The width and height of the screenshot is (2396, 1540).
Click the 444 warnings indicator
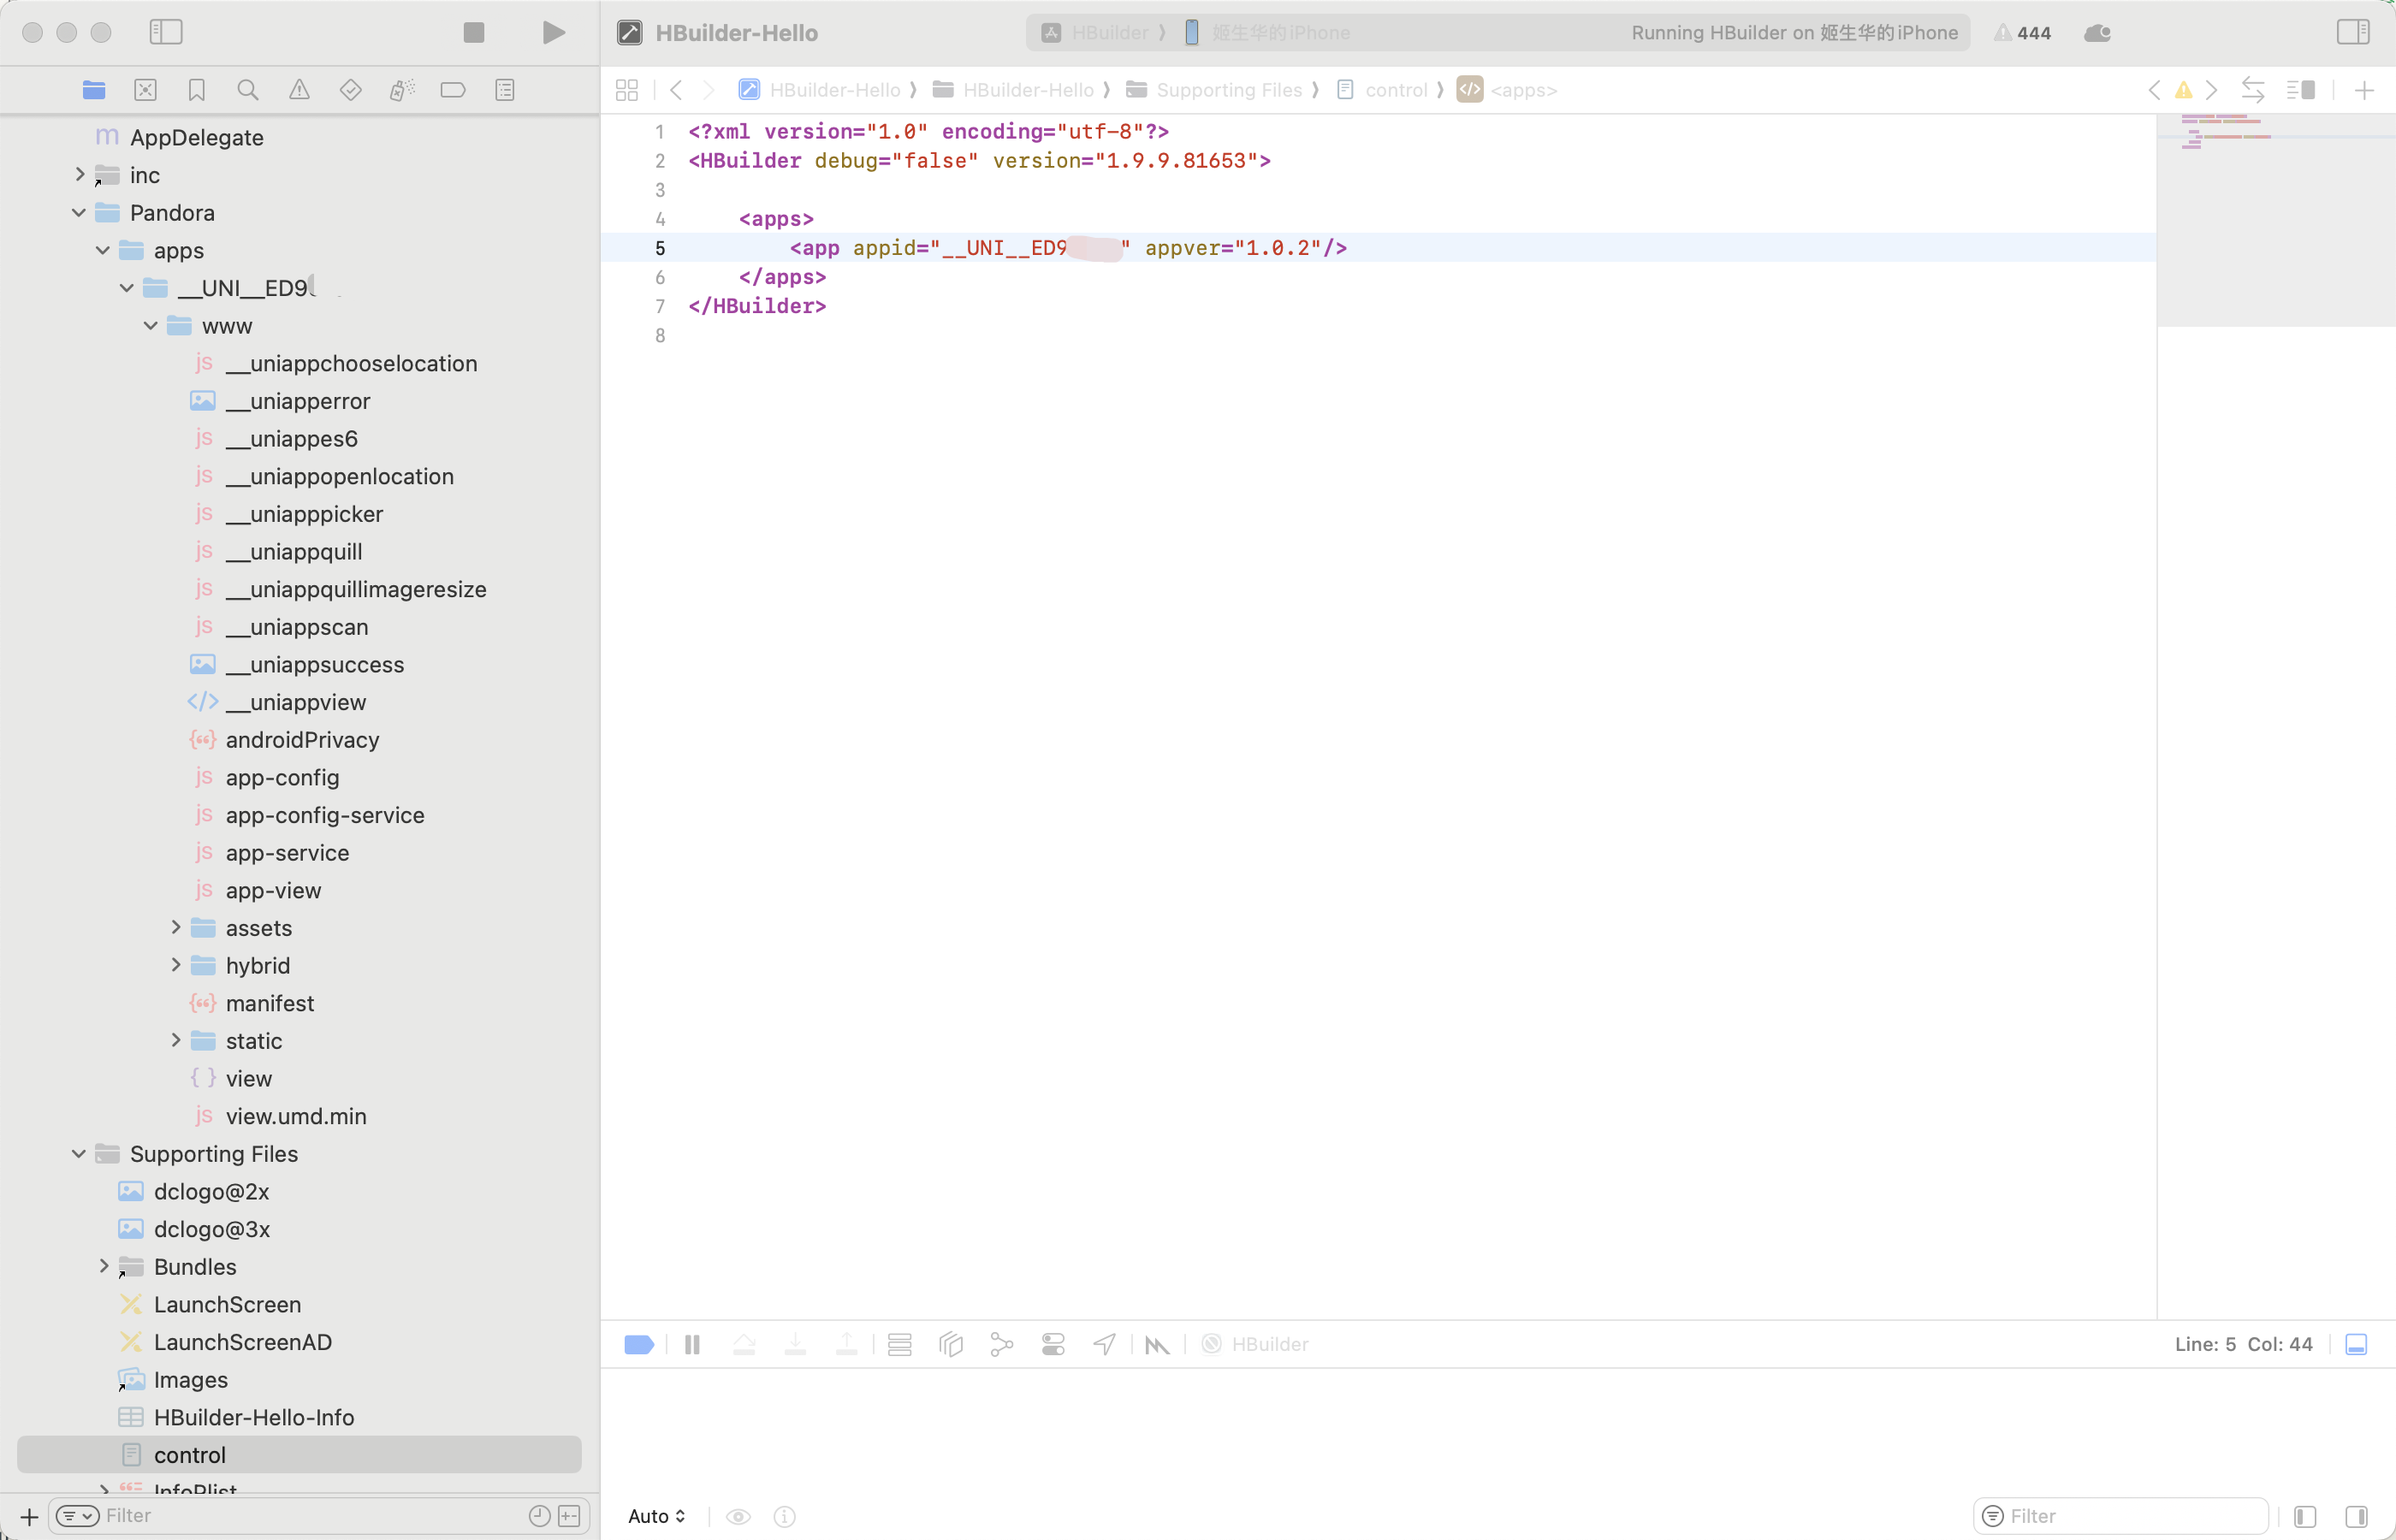point(2023,33)
